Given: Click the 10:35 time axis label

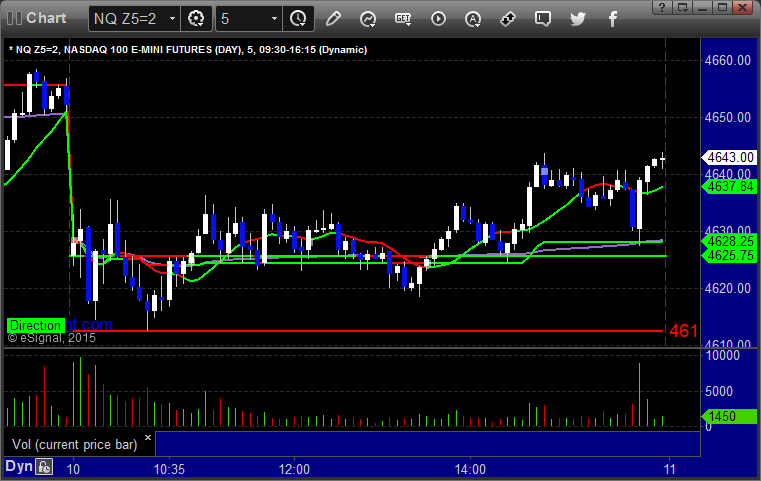Looking at the screenshot, I should click(169, 469).
